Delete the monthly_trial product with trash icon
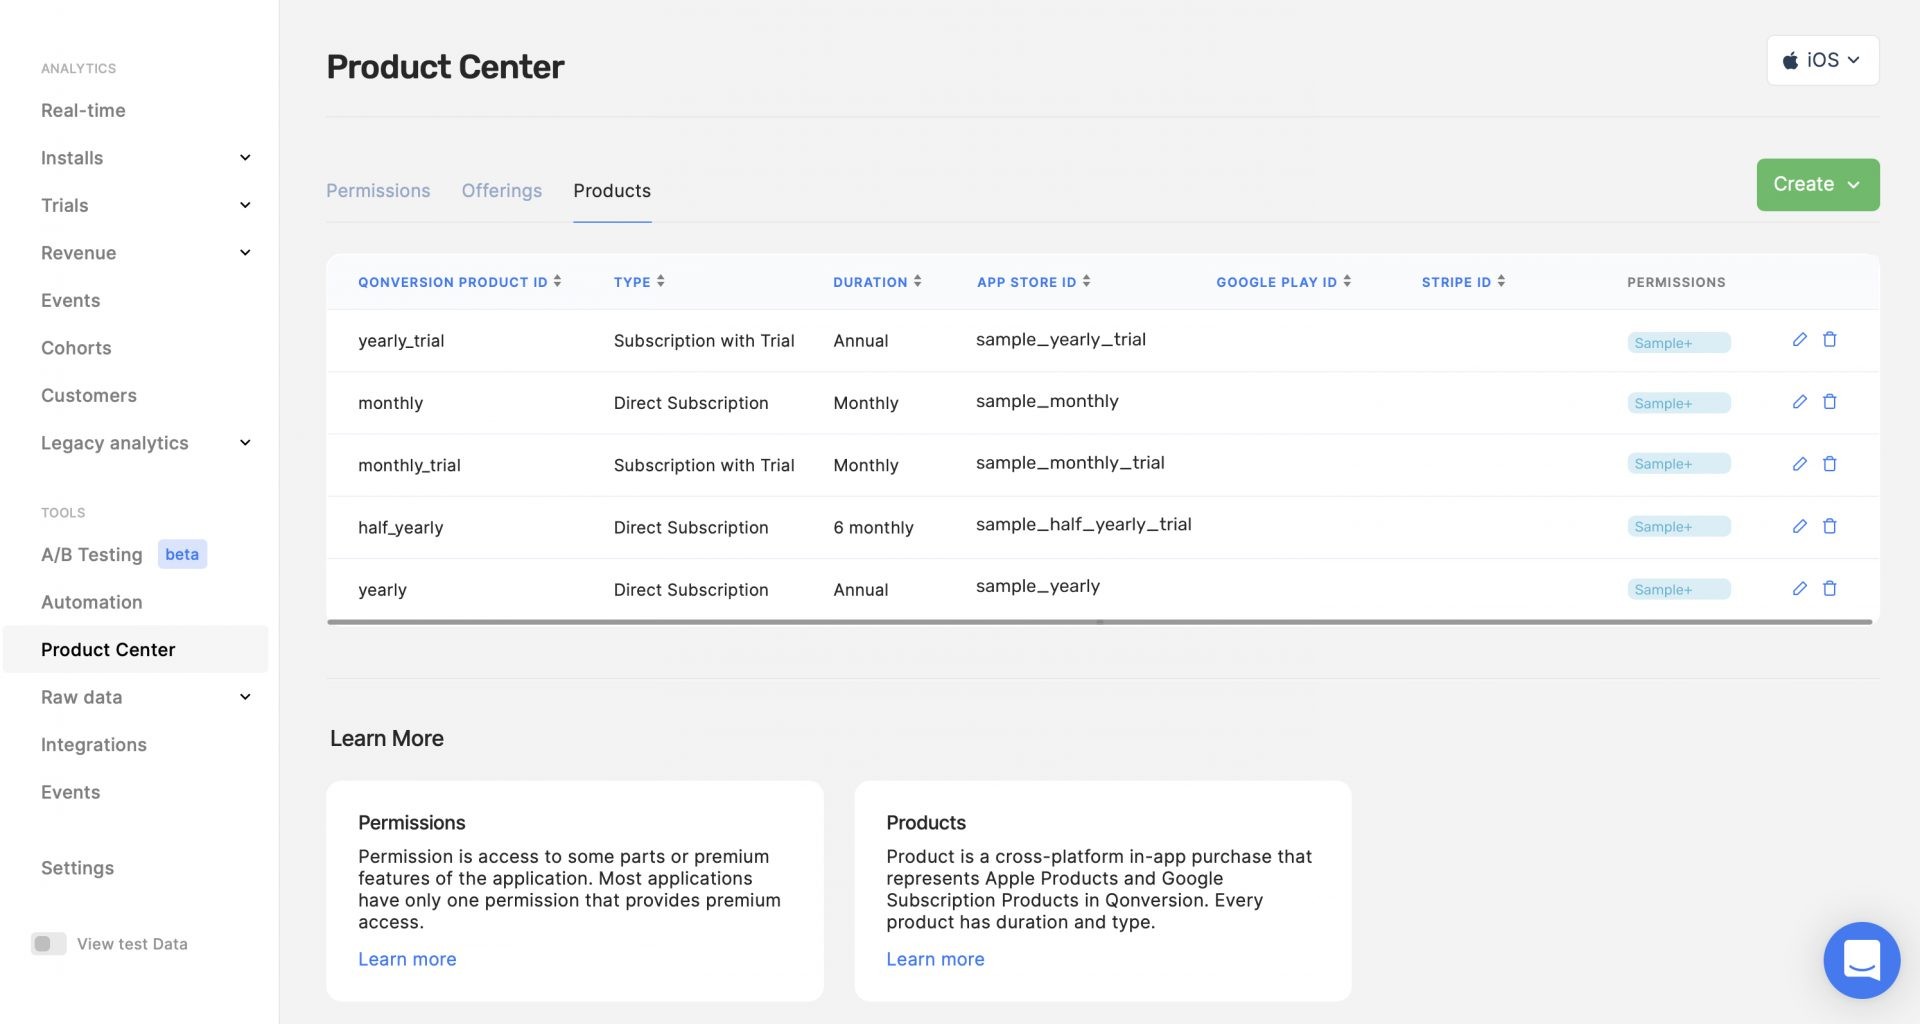The image size is (1920, 1024). pyautogui.click(x=1831, y=464)
